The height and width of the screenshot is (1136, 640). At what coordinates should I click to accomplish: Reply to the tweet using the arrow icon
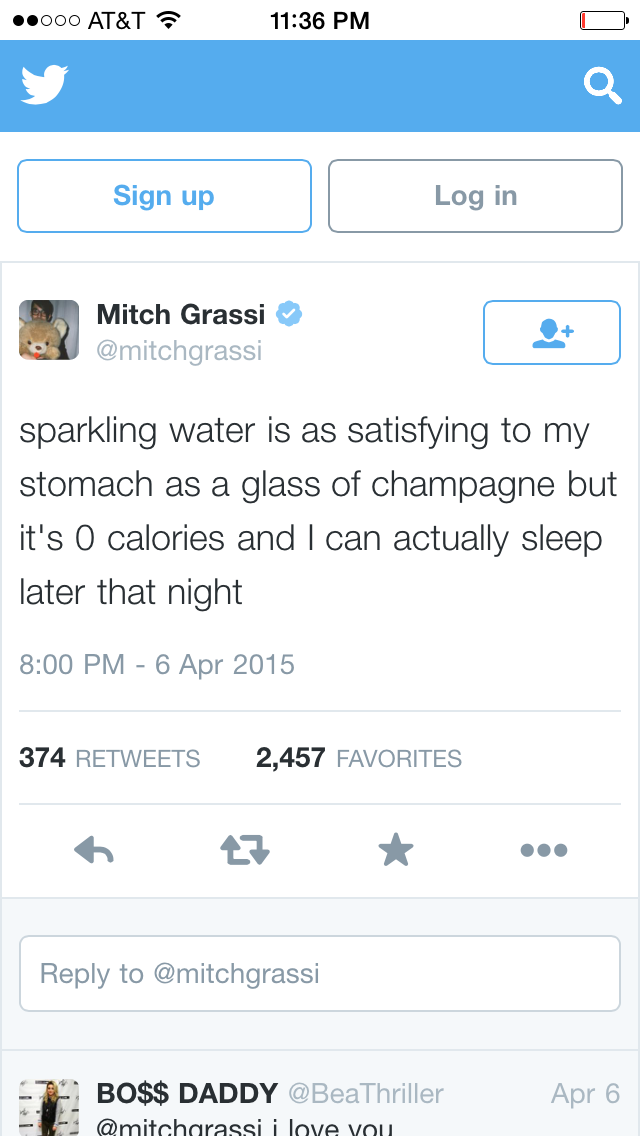pyautogui.click(x=94, y=851)
